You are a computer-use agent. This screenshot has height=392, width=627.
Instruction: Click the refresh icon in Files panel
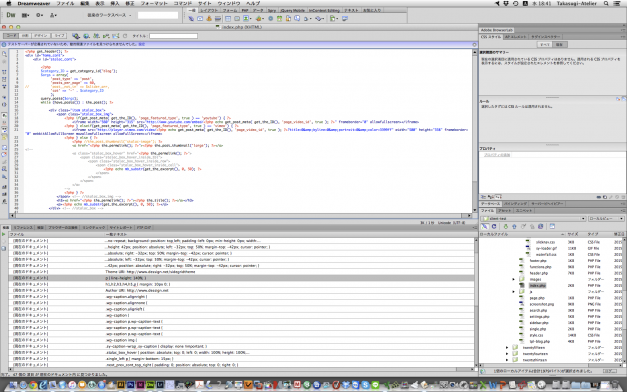(x=494, y=226)
